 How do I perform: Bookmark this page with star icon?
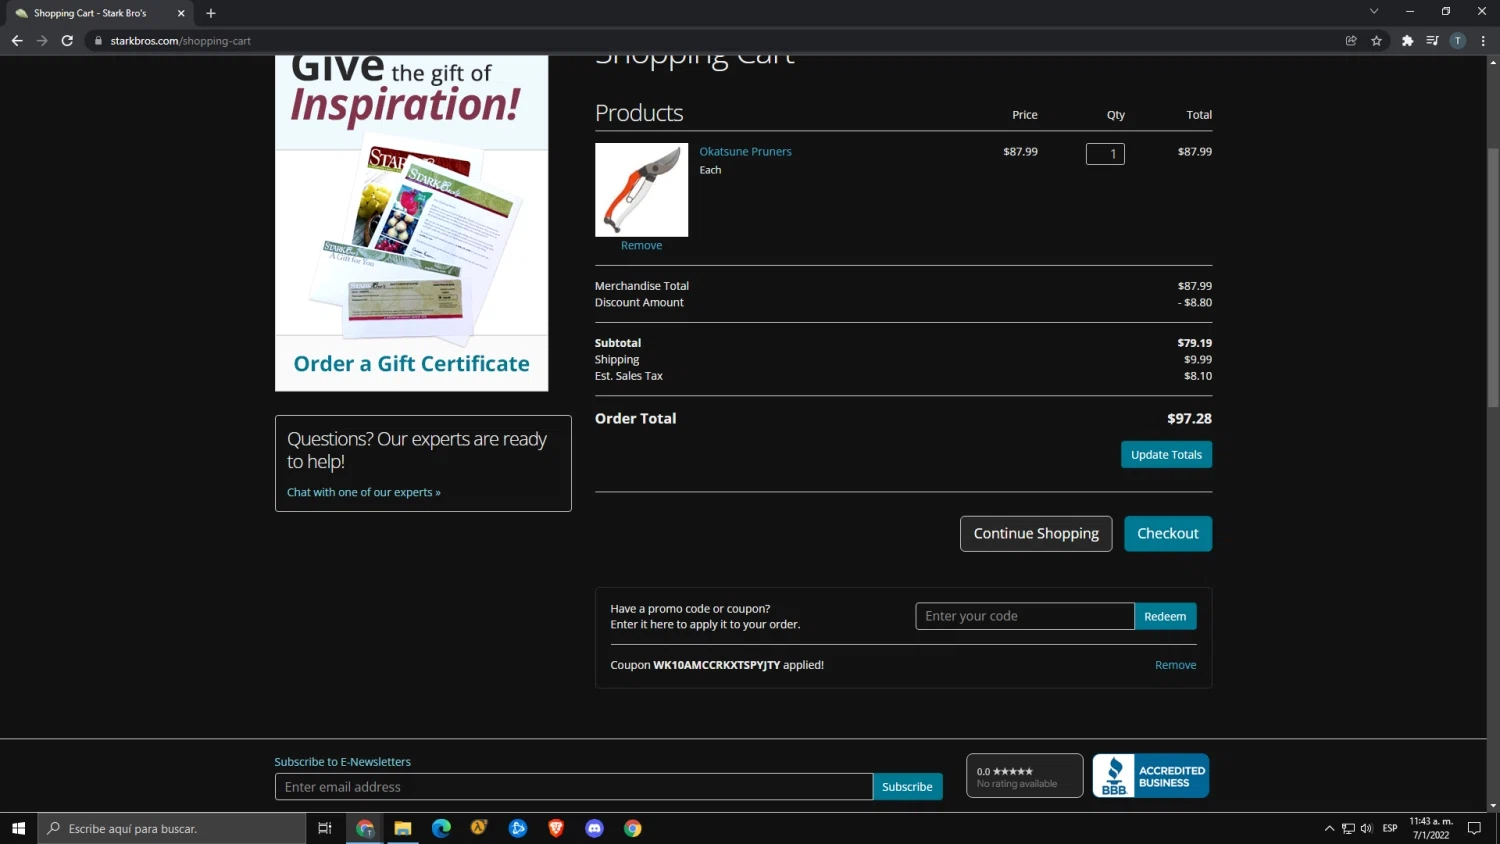click(x=1377, y=41)
